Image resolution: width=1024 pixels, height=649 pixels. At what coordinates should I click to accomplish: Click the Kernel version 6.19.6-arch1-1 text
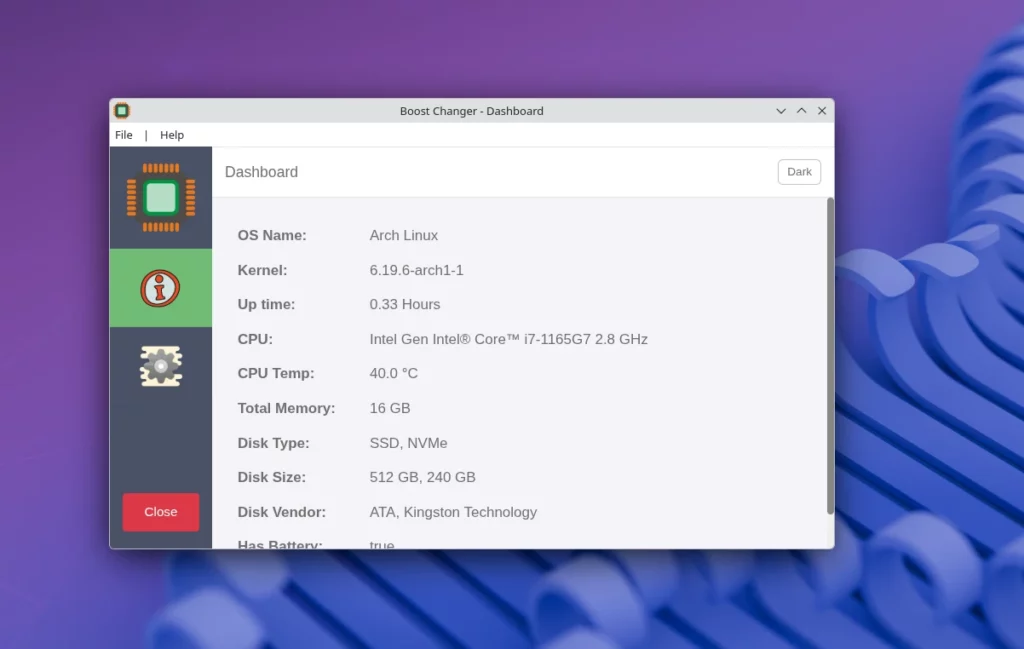[417, 270]
